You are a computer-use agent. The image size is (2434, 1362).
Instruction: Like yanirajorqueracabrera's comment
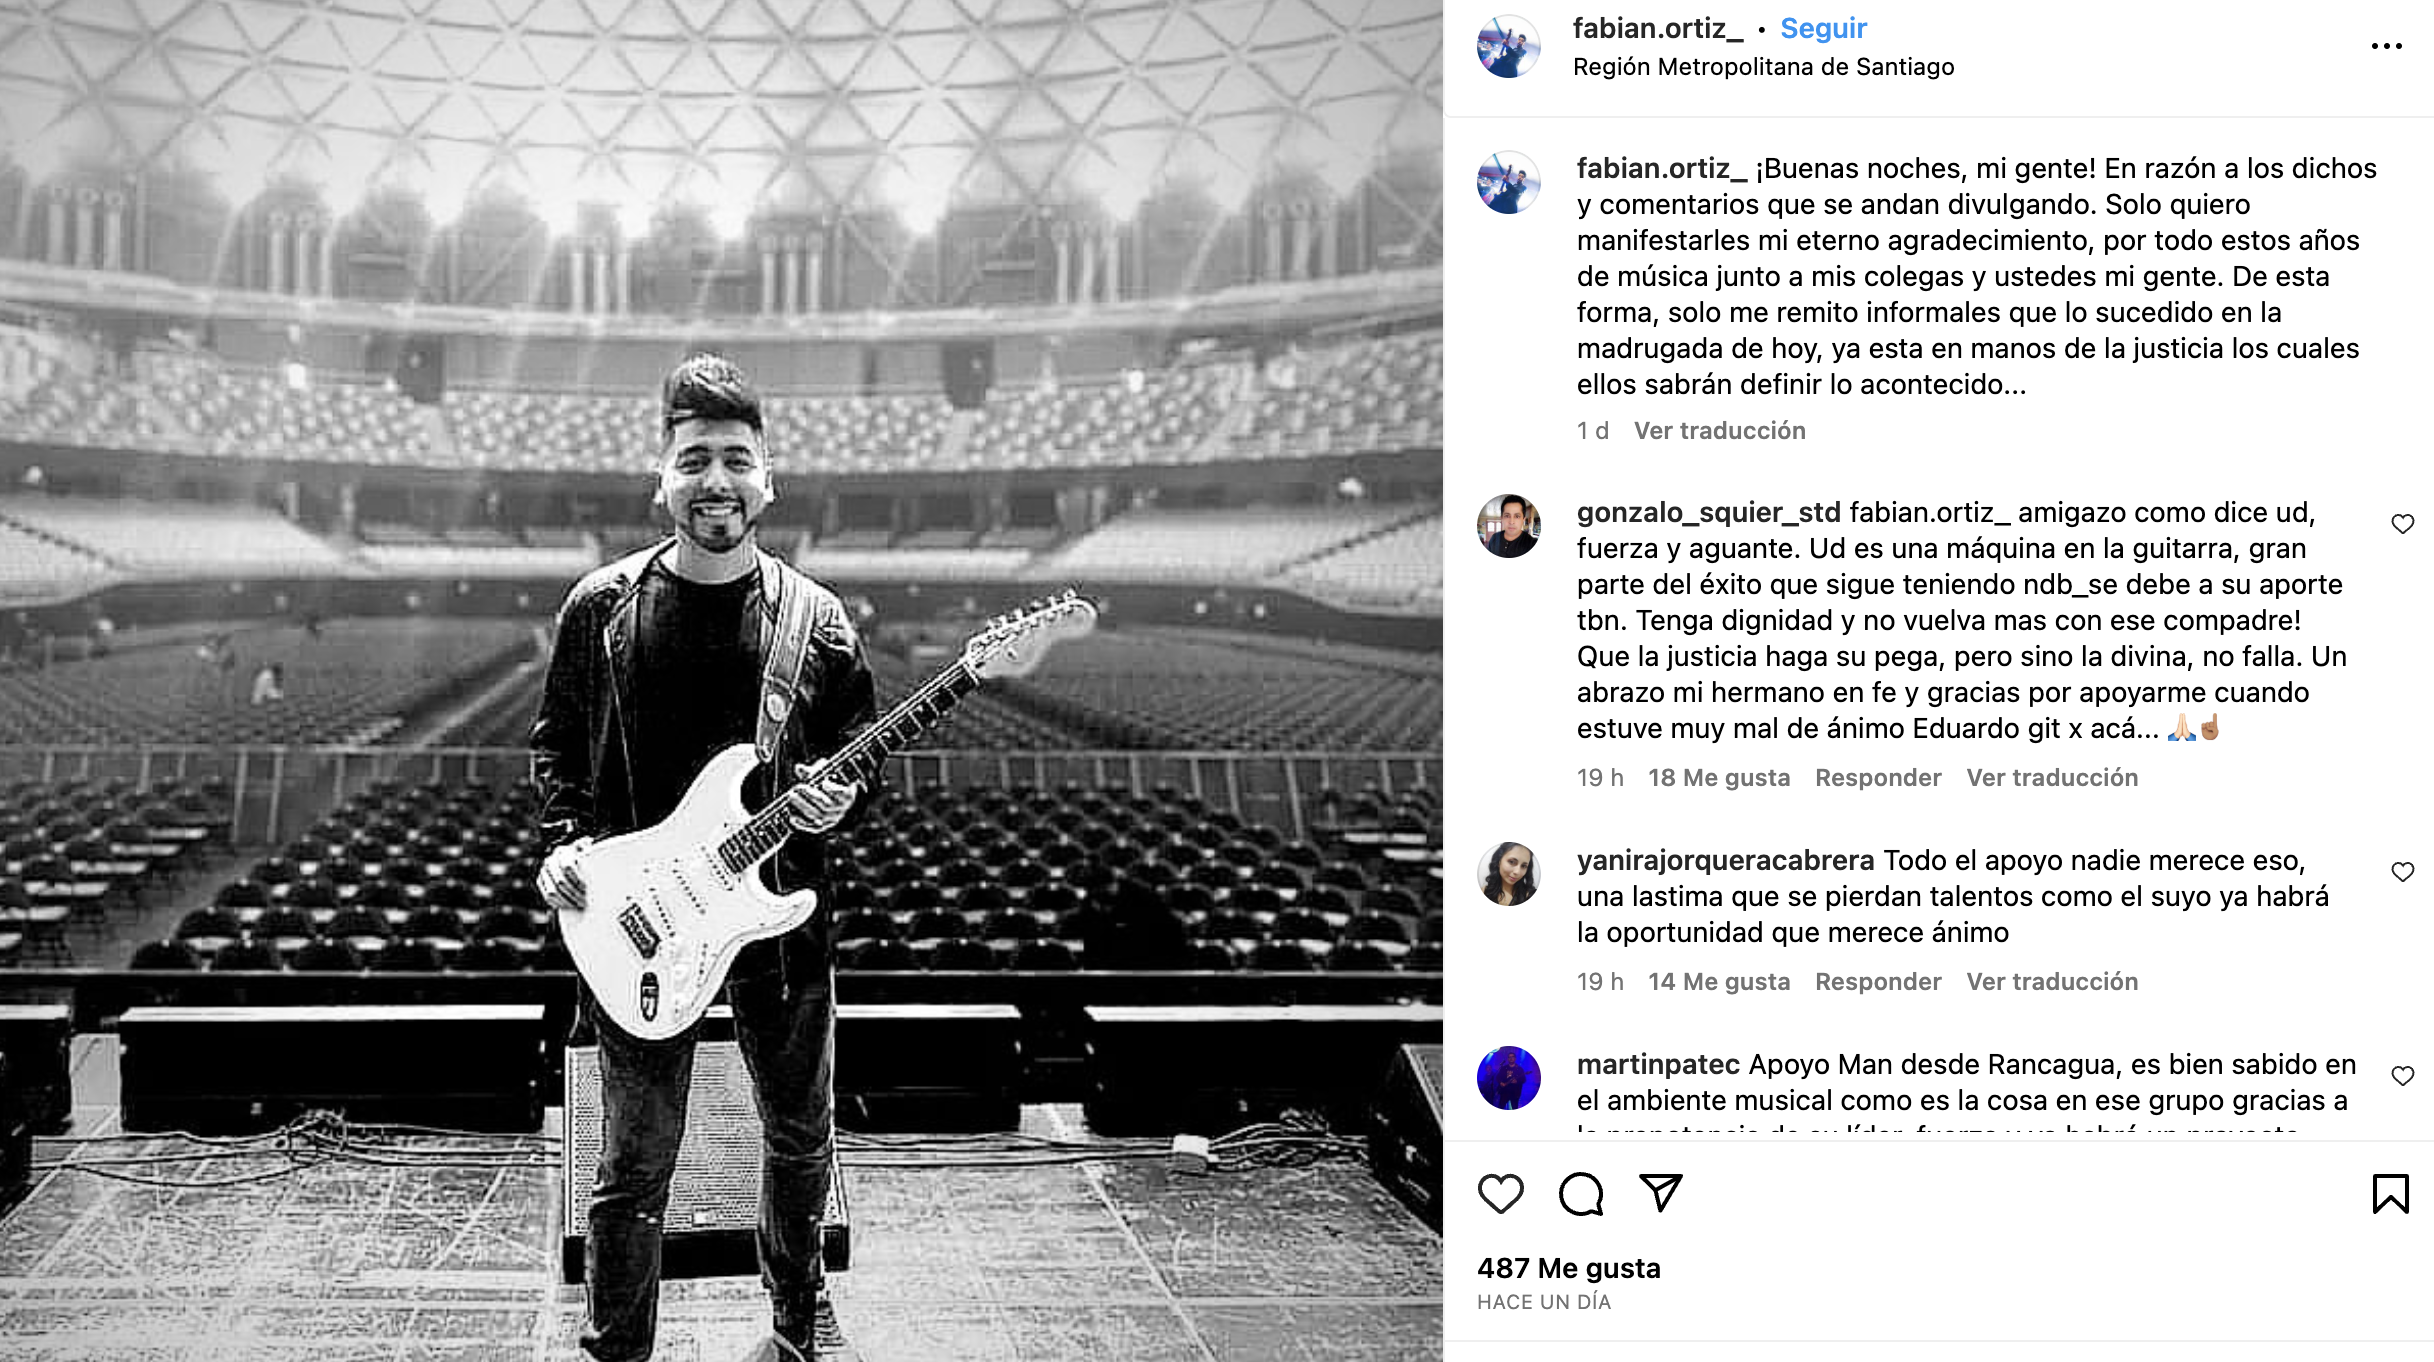[2402, 872]
